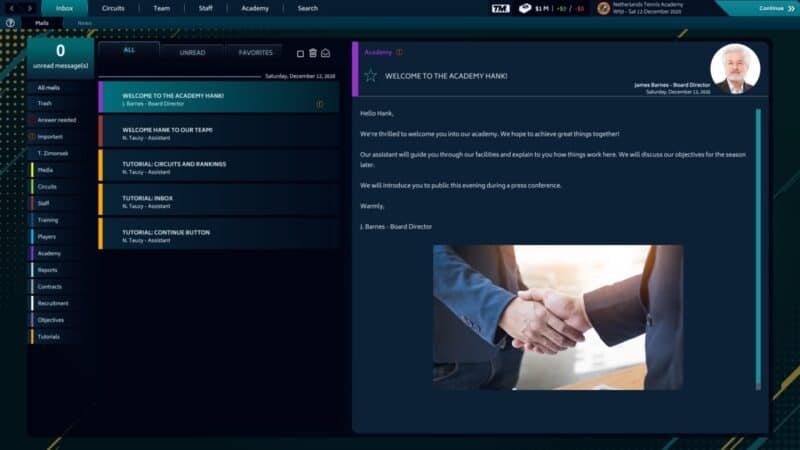
Task: Open the help question mark icon
Action: (x=10, y=23)
